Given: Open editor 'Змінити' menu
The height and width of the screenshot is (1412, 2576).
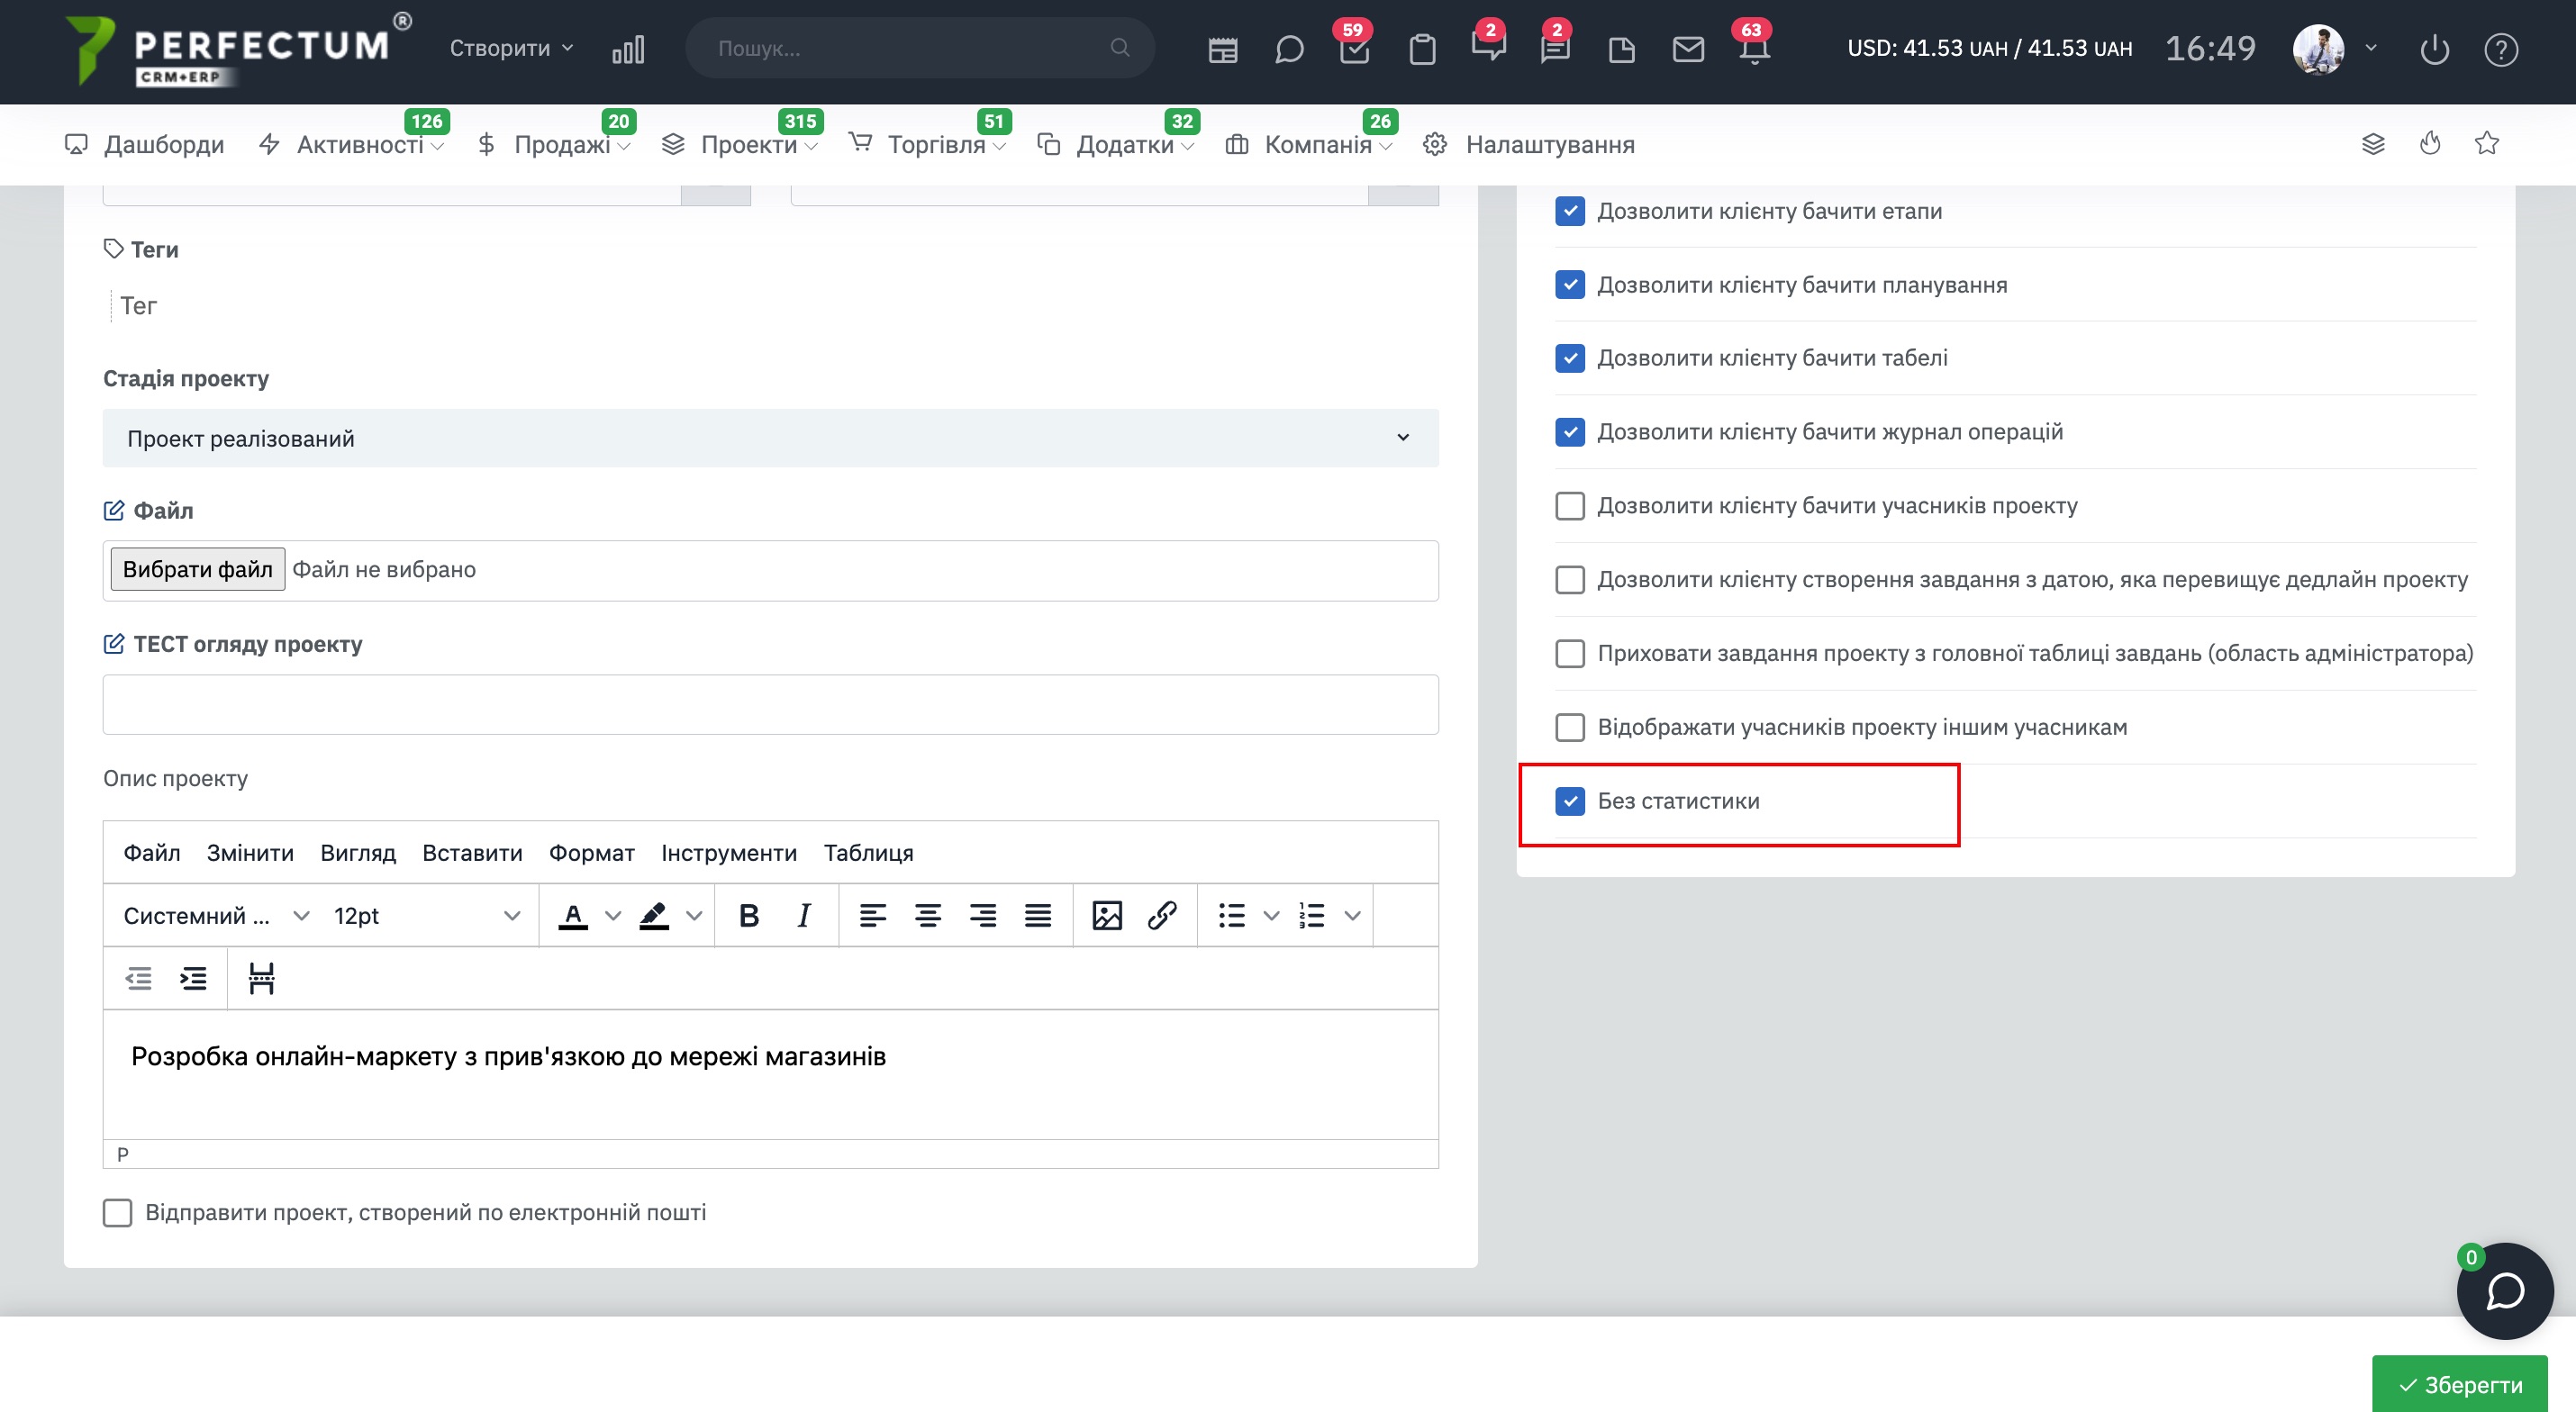Looking at the screenshot, I should (x=250, y=853).
